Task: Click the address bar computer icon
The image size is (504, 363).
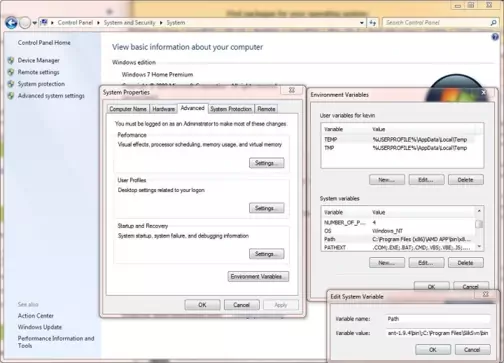Action: coord(44,22)
